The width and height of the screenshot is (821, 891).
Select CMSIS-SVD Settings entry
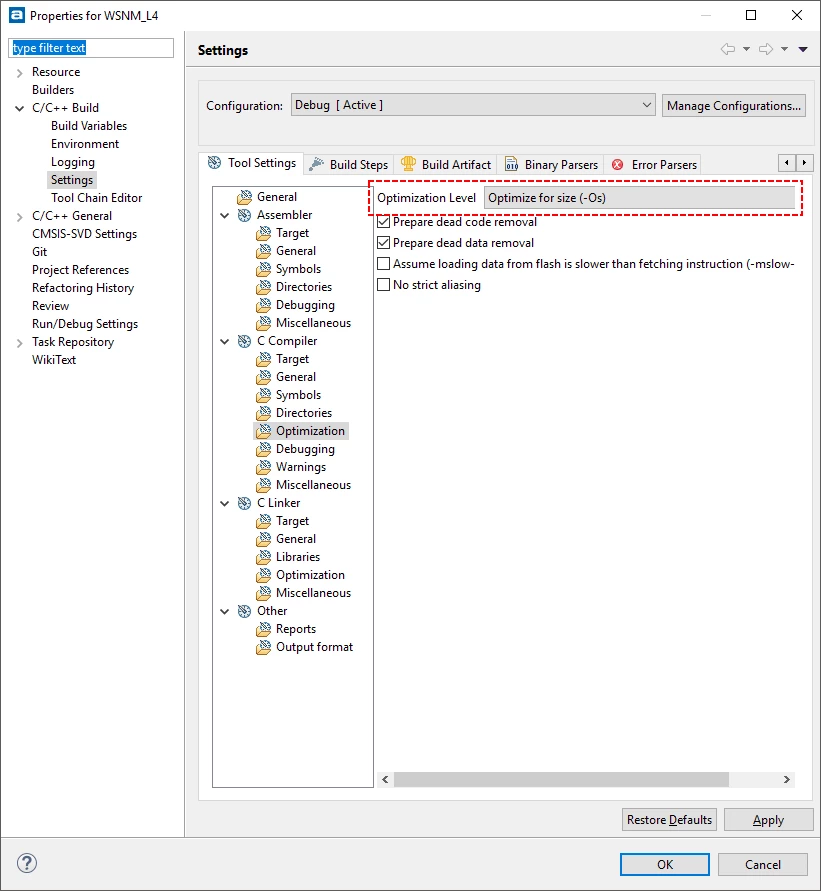85,234
